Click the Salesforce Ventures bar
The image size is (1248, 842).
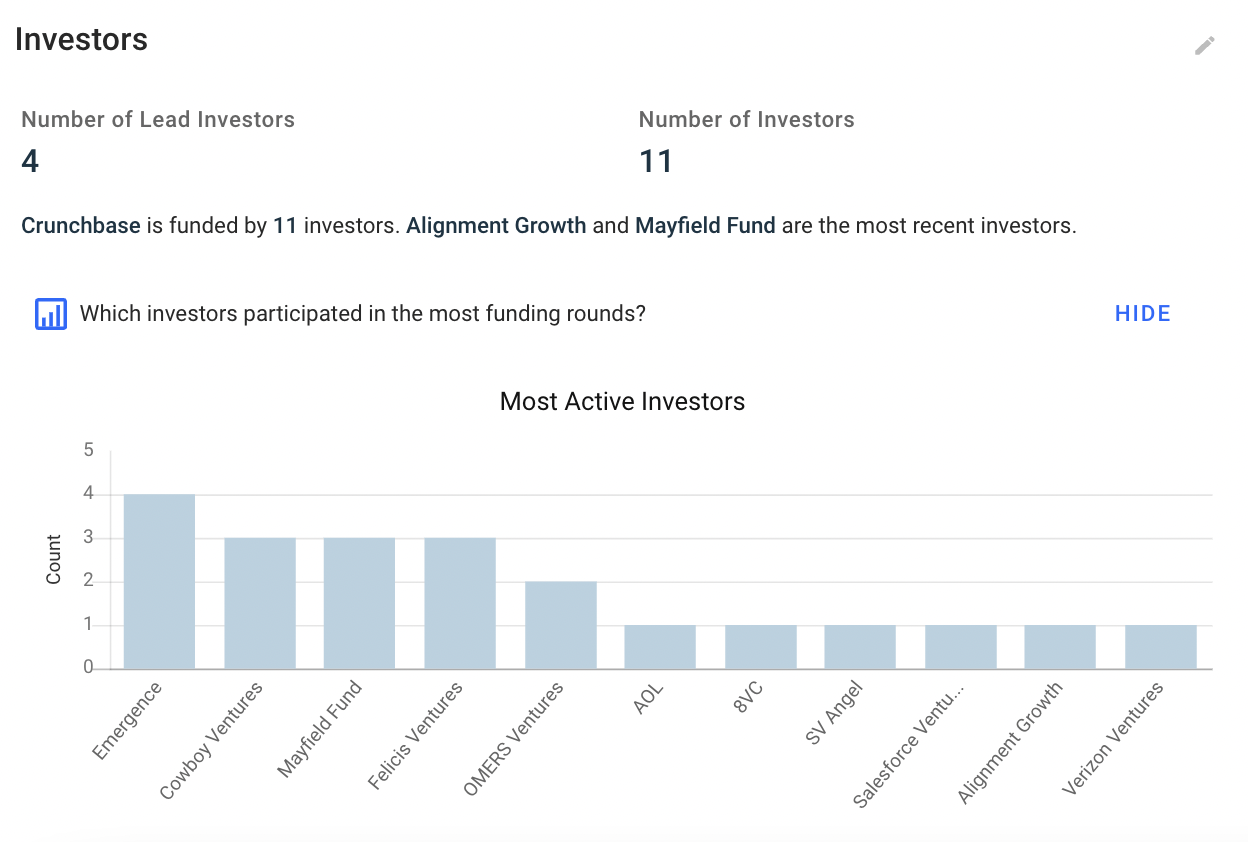click(960, 647)
